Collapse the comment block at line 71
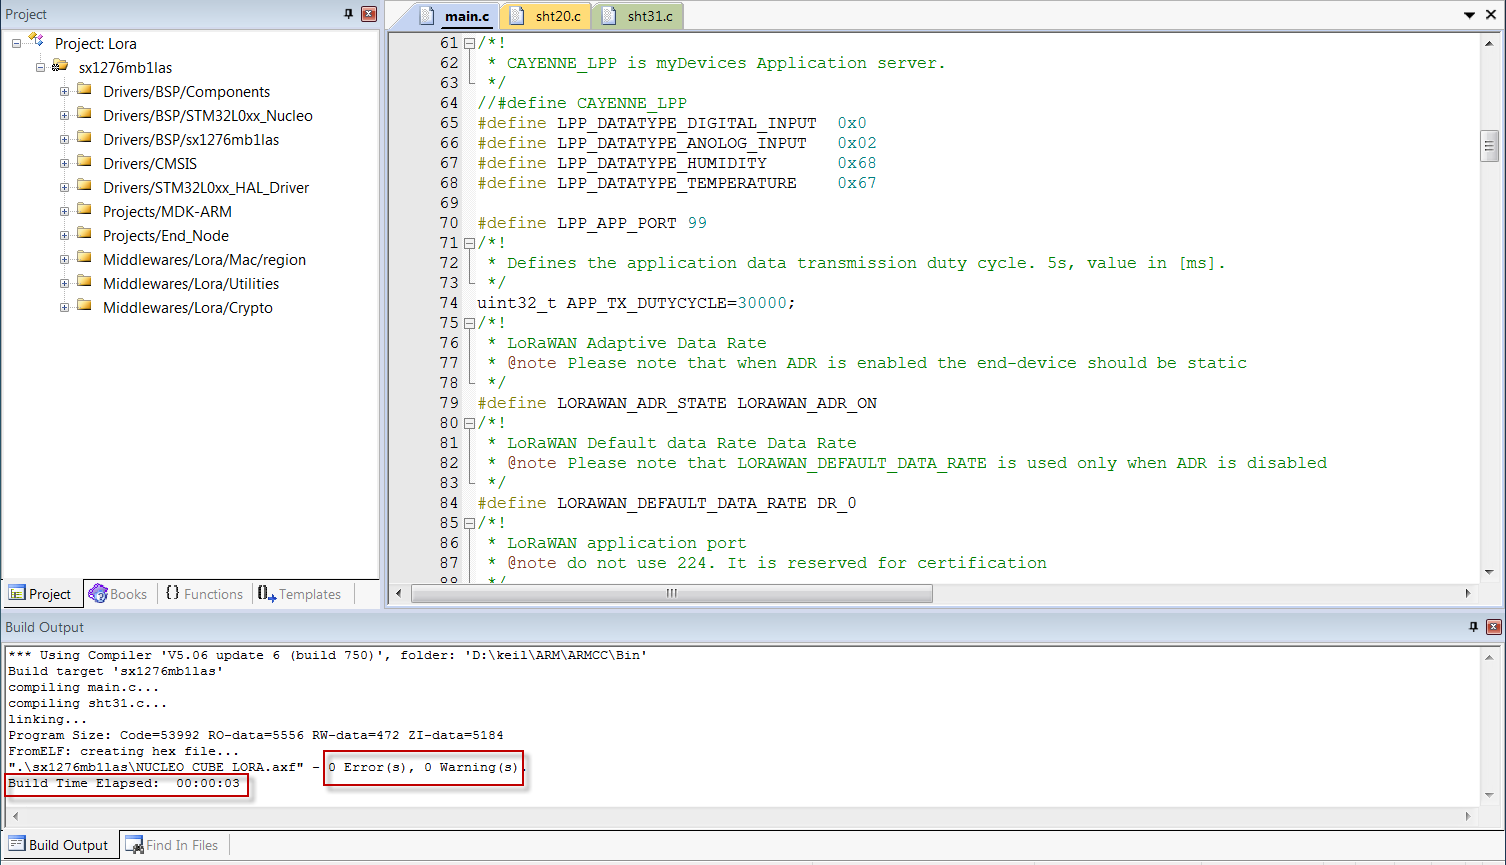This screenshot has width=1506, height=865. point(469,243)
